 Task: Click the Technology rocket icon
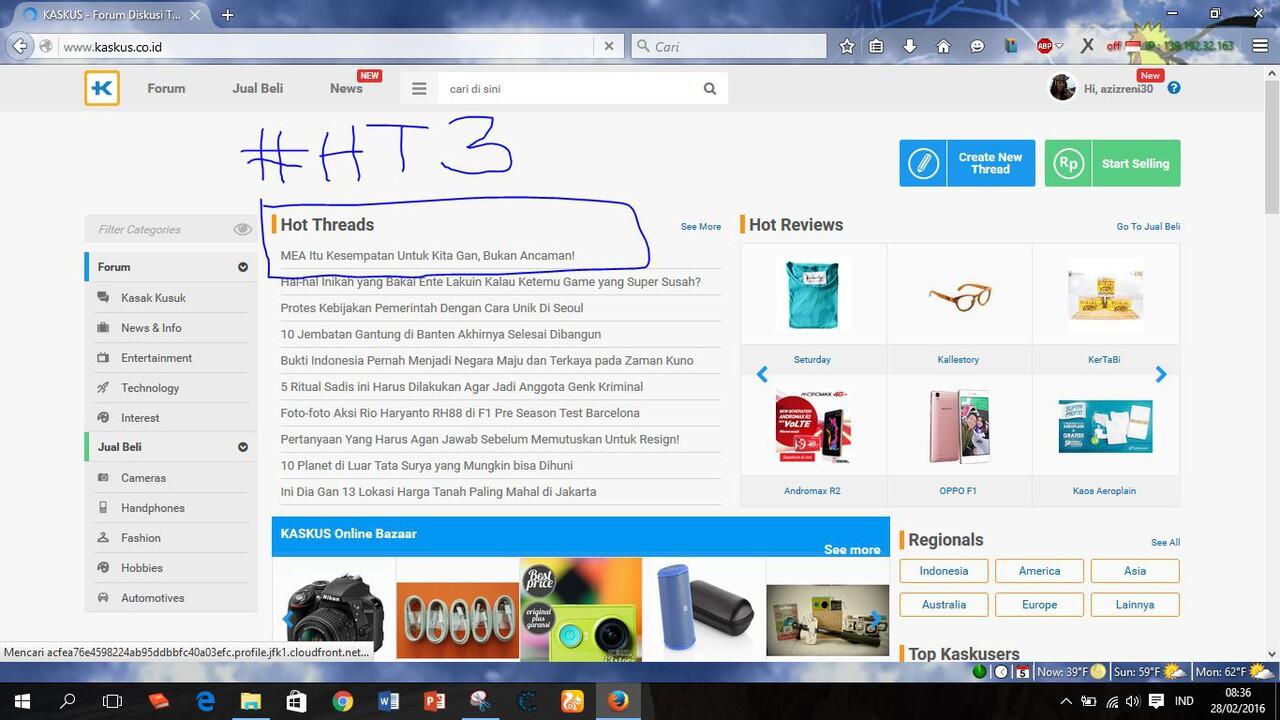click(x=103, y=388)
